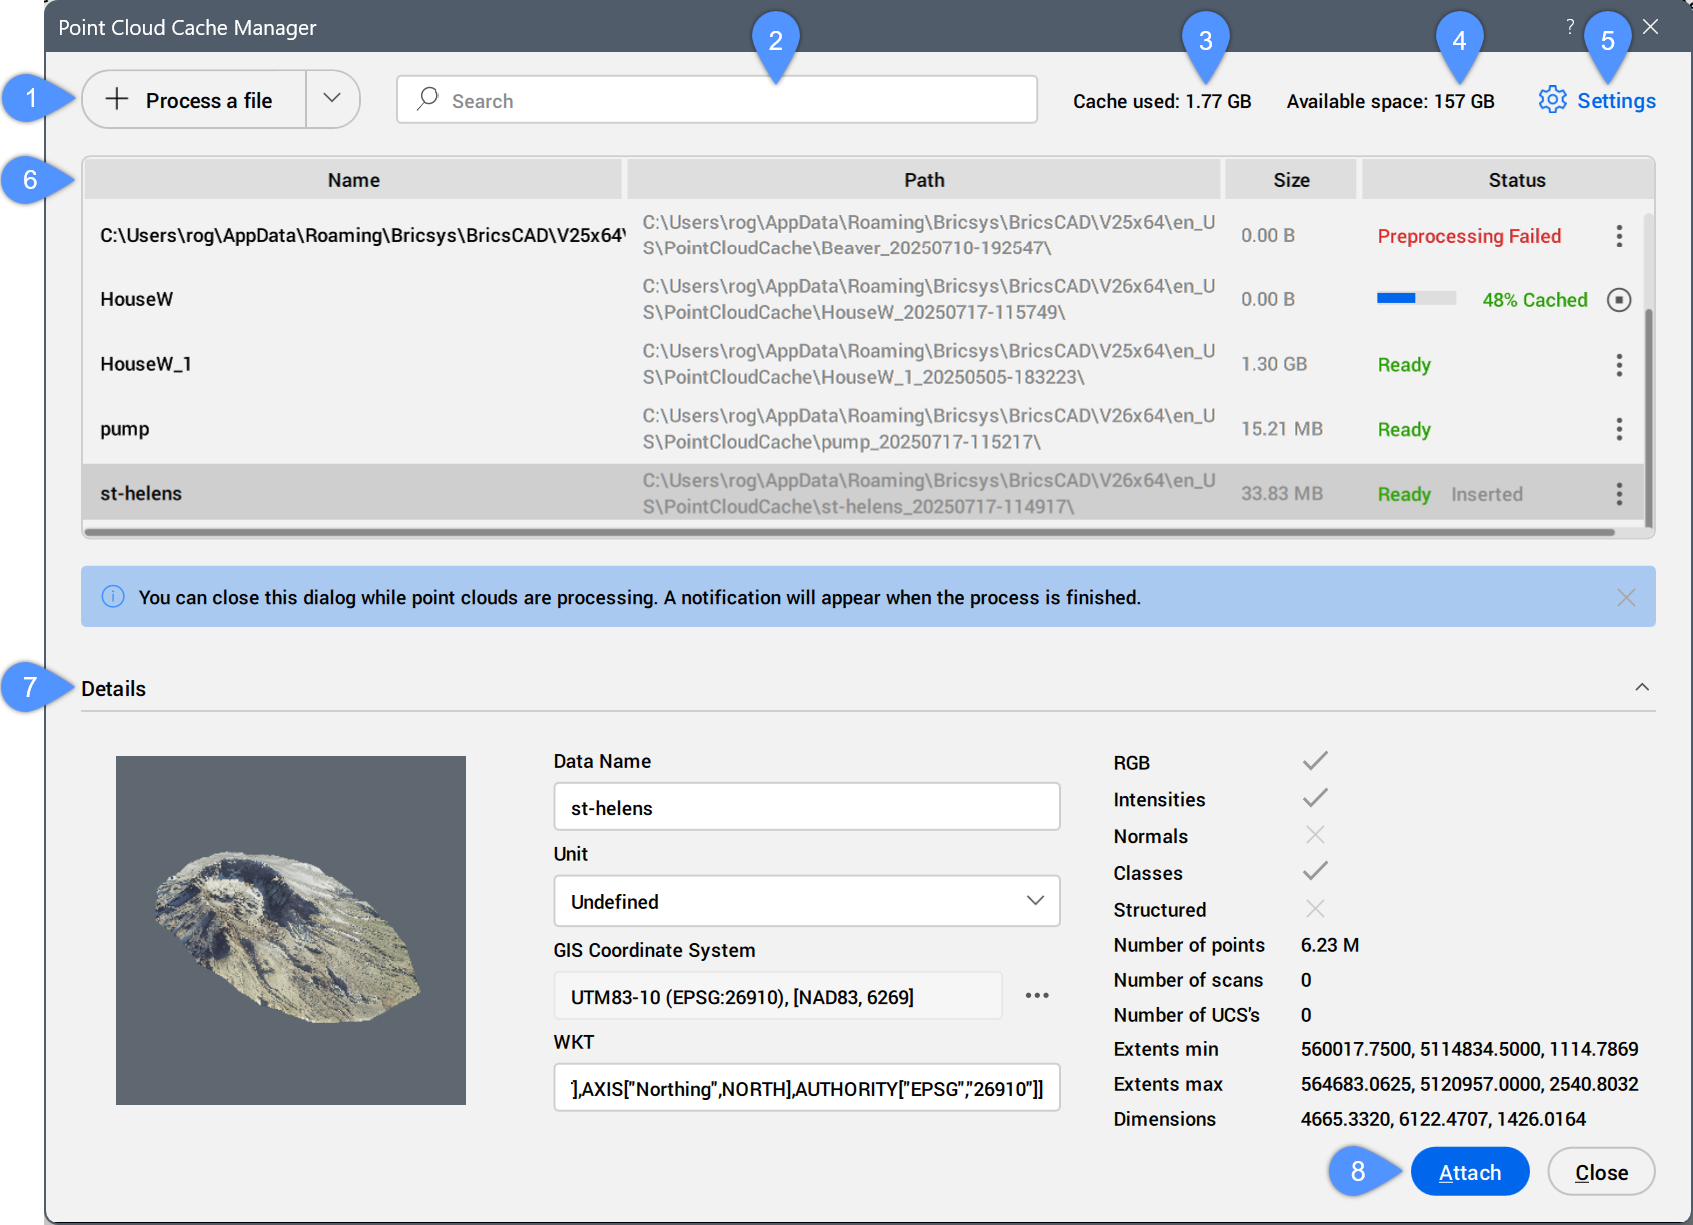The image size is (1693, 1225).
Task: Click the help question mark icon
Action: pos(1570,27)
